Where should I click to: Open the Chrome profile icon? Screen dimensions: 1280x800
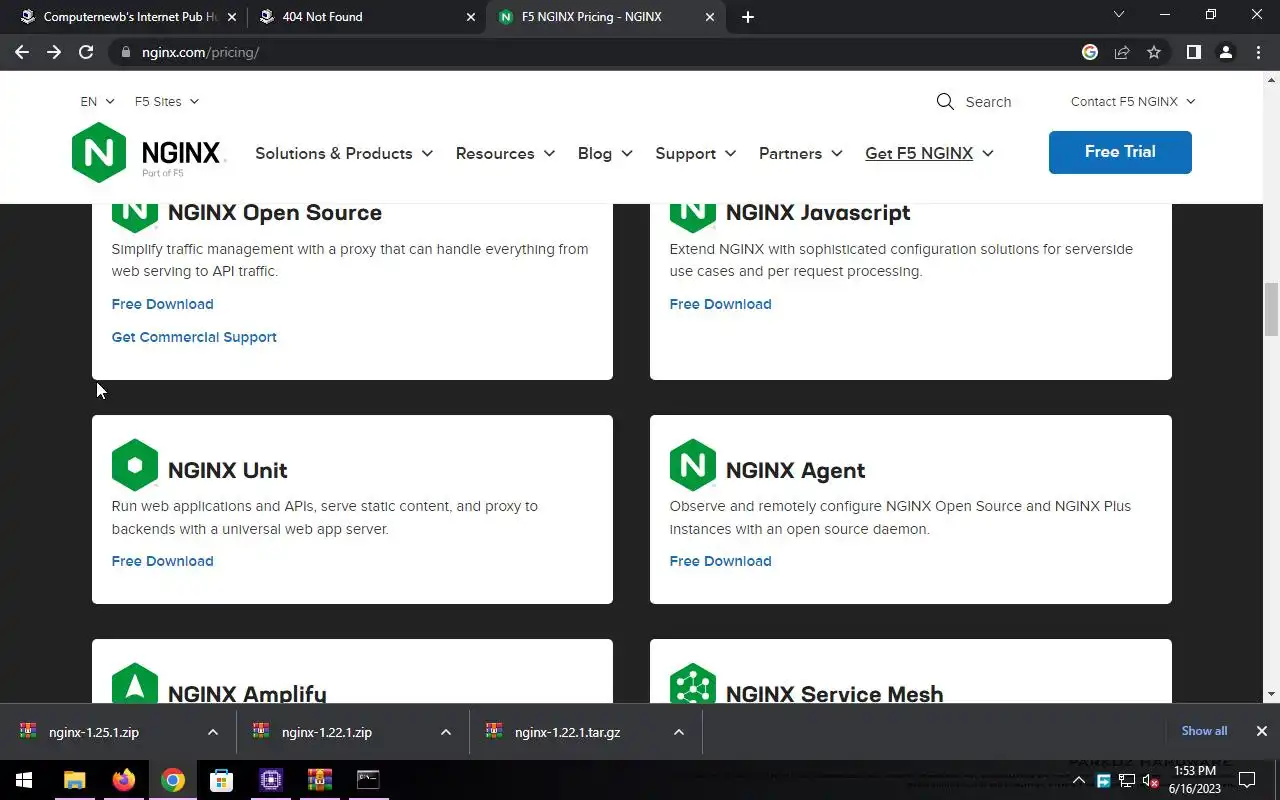1226,52
